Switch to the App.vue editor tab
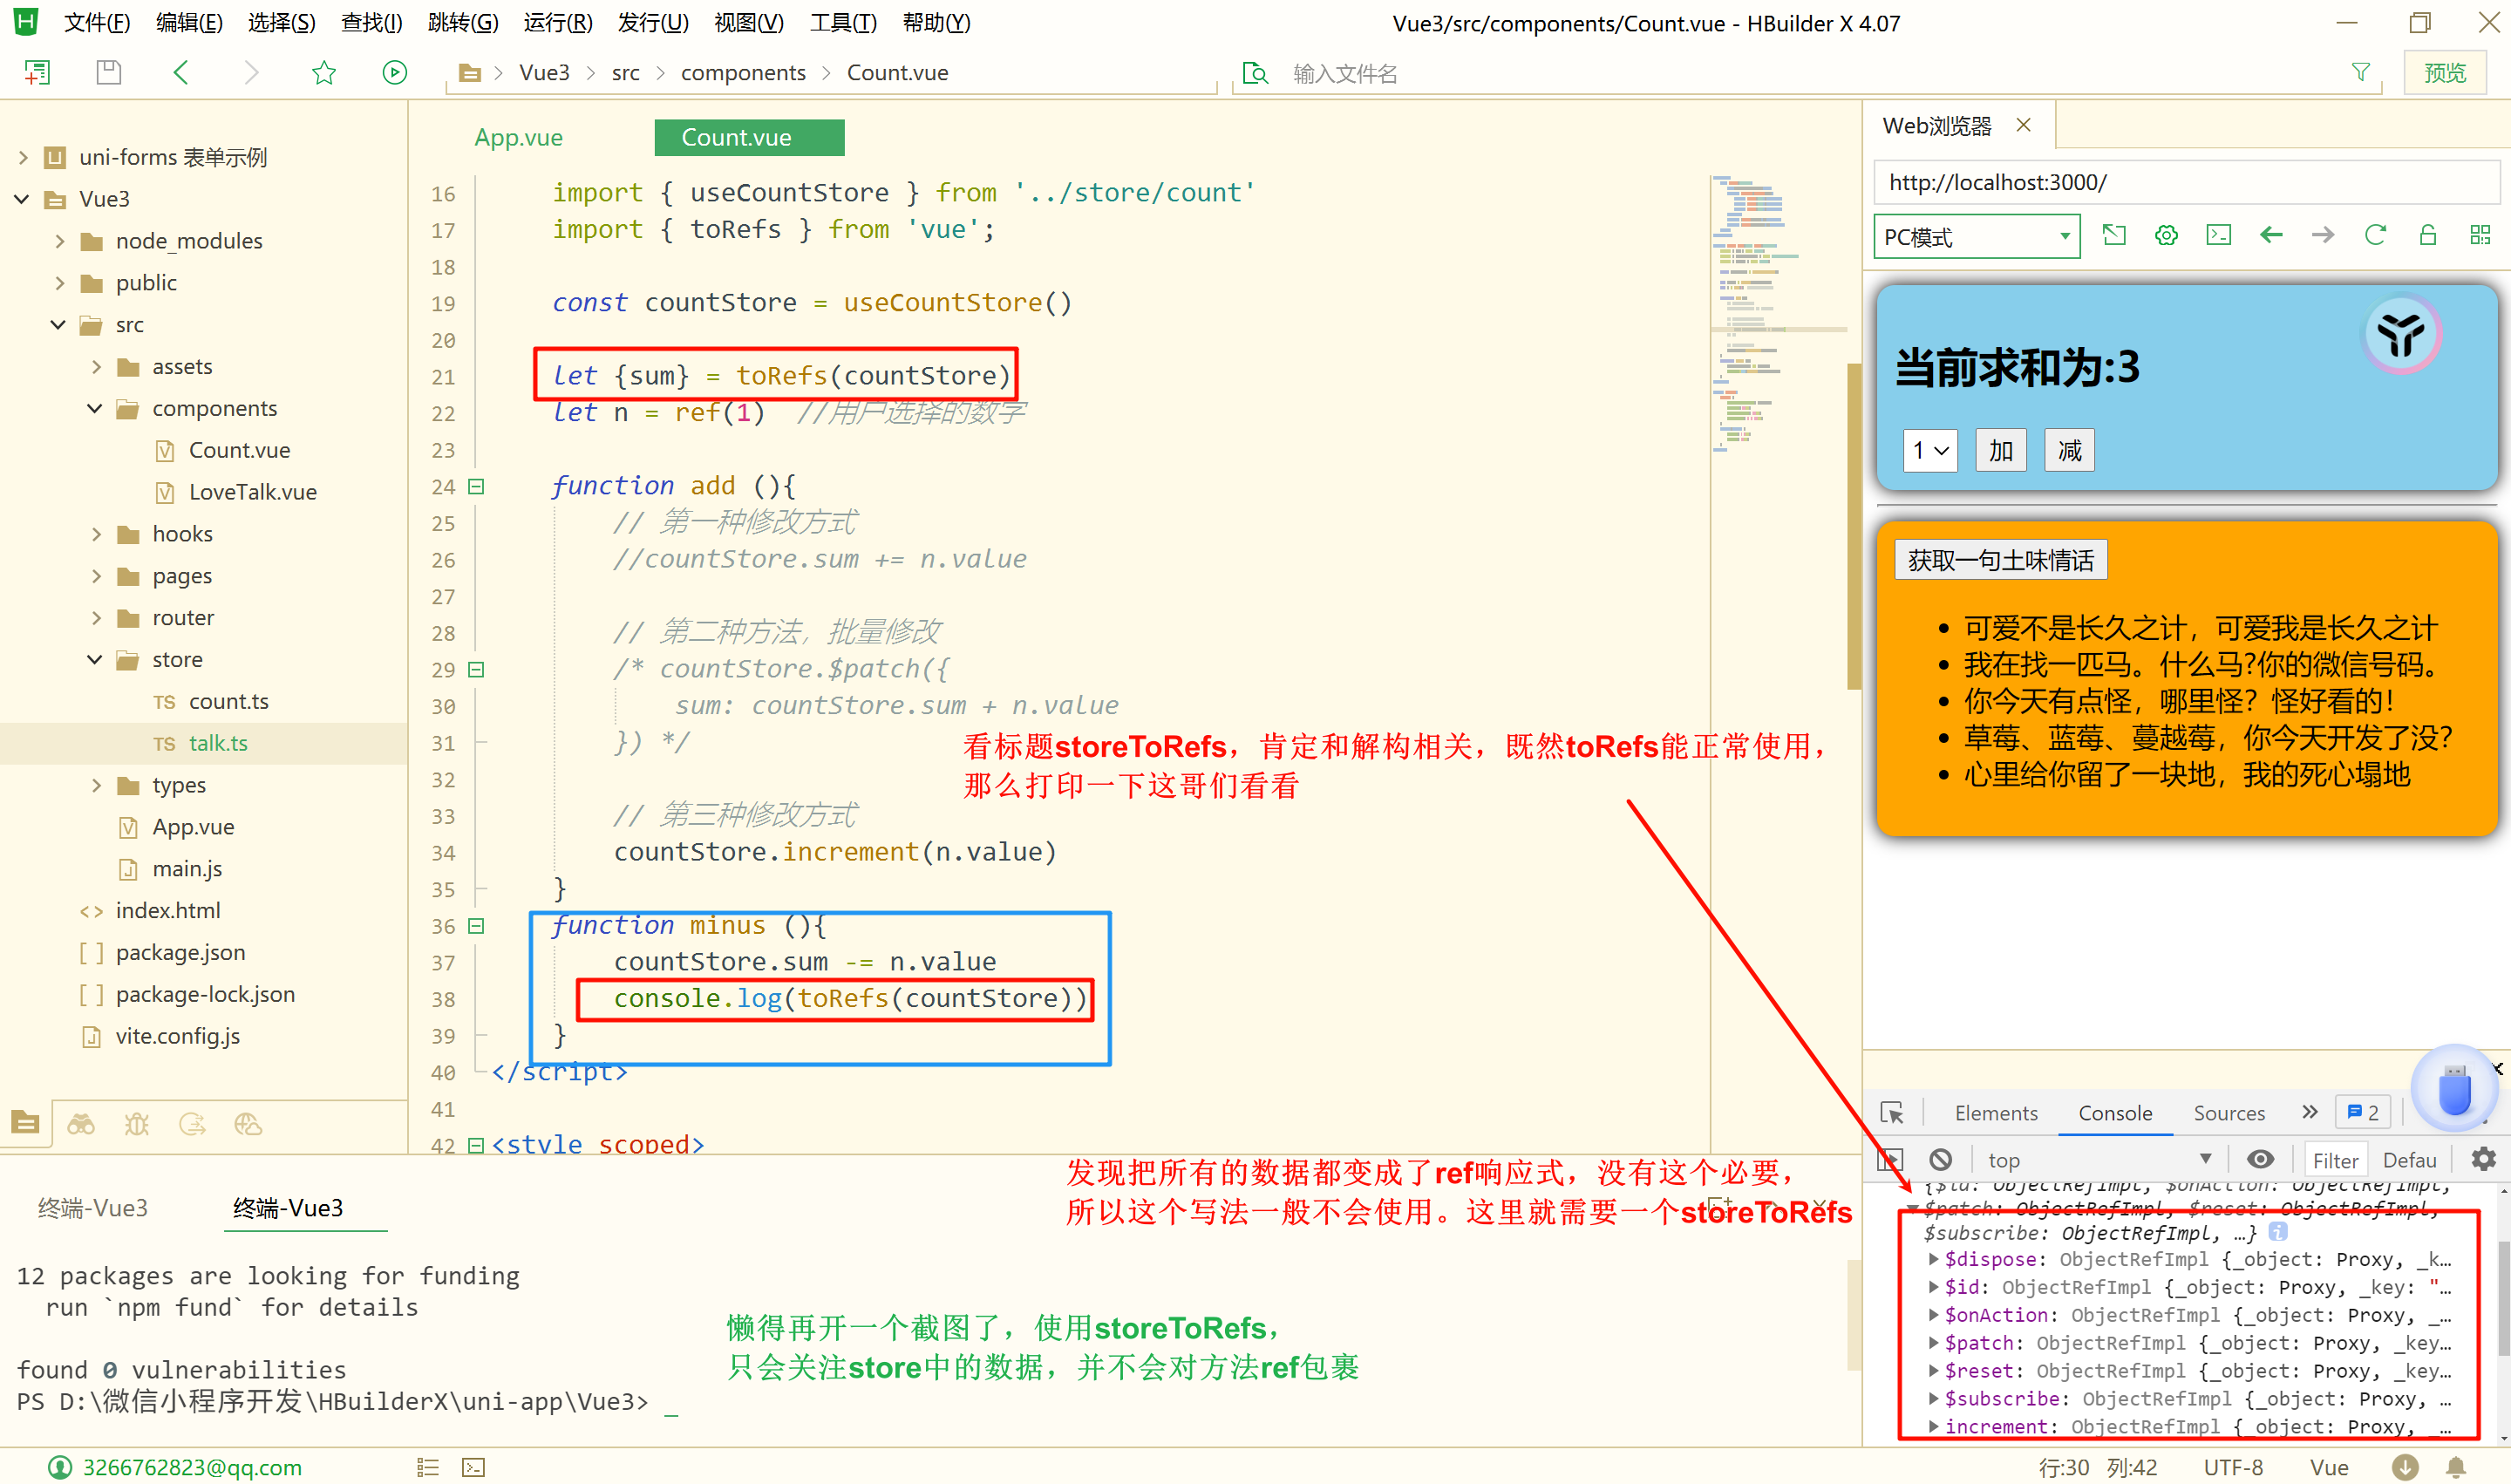The image size is (2511, 1484). [x=518, y=138]
